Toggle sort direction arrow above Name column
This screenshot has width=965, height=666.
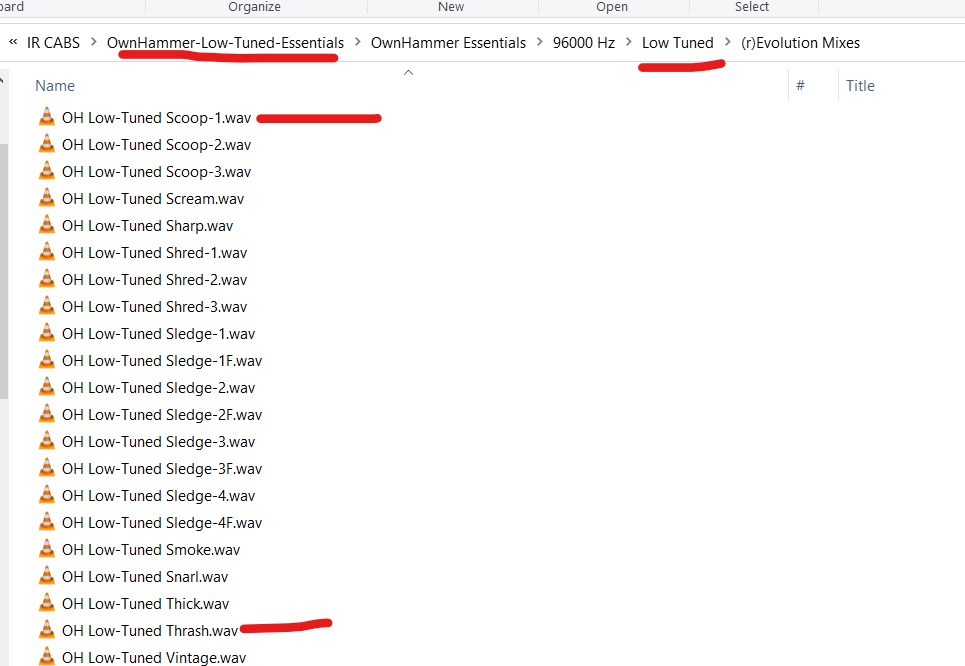point(408,73)
